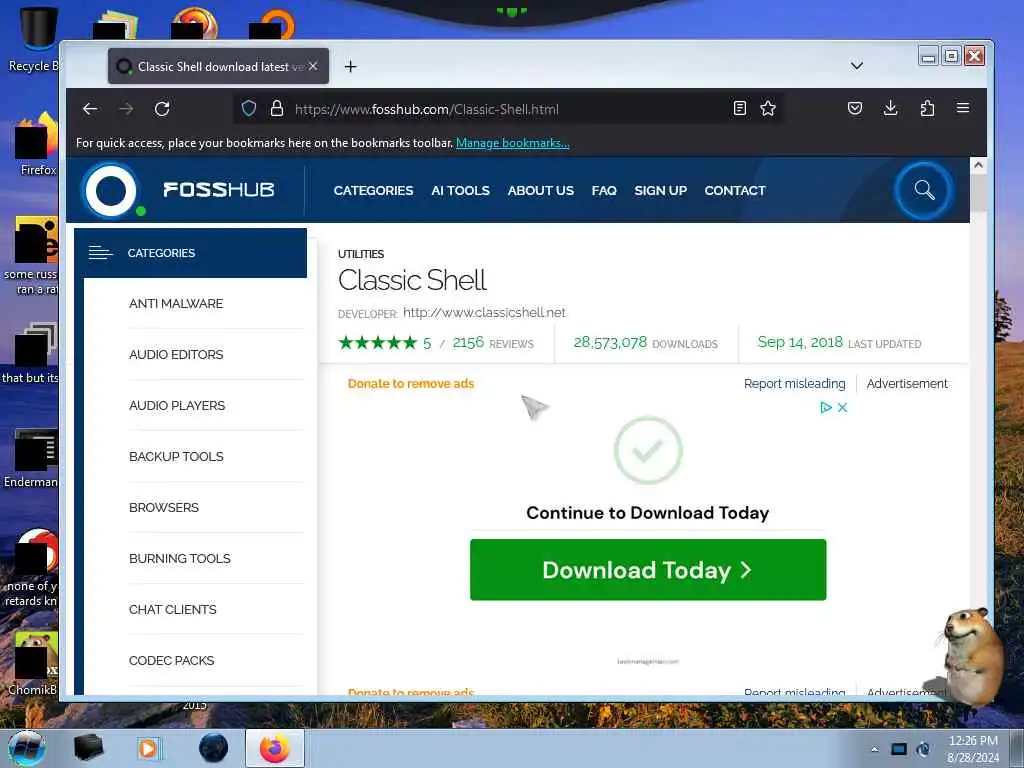Screen dimensions: 1024x768
Task: Select BURNING TOOLS category
Action: (x=180, y=558)
